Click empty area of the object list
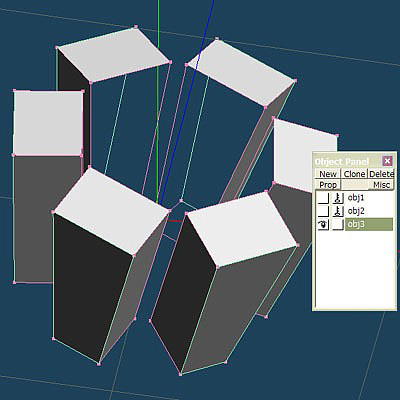The height and width of the screenshot is (400, 400). 355,270
